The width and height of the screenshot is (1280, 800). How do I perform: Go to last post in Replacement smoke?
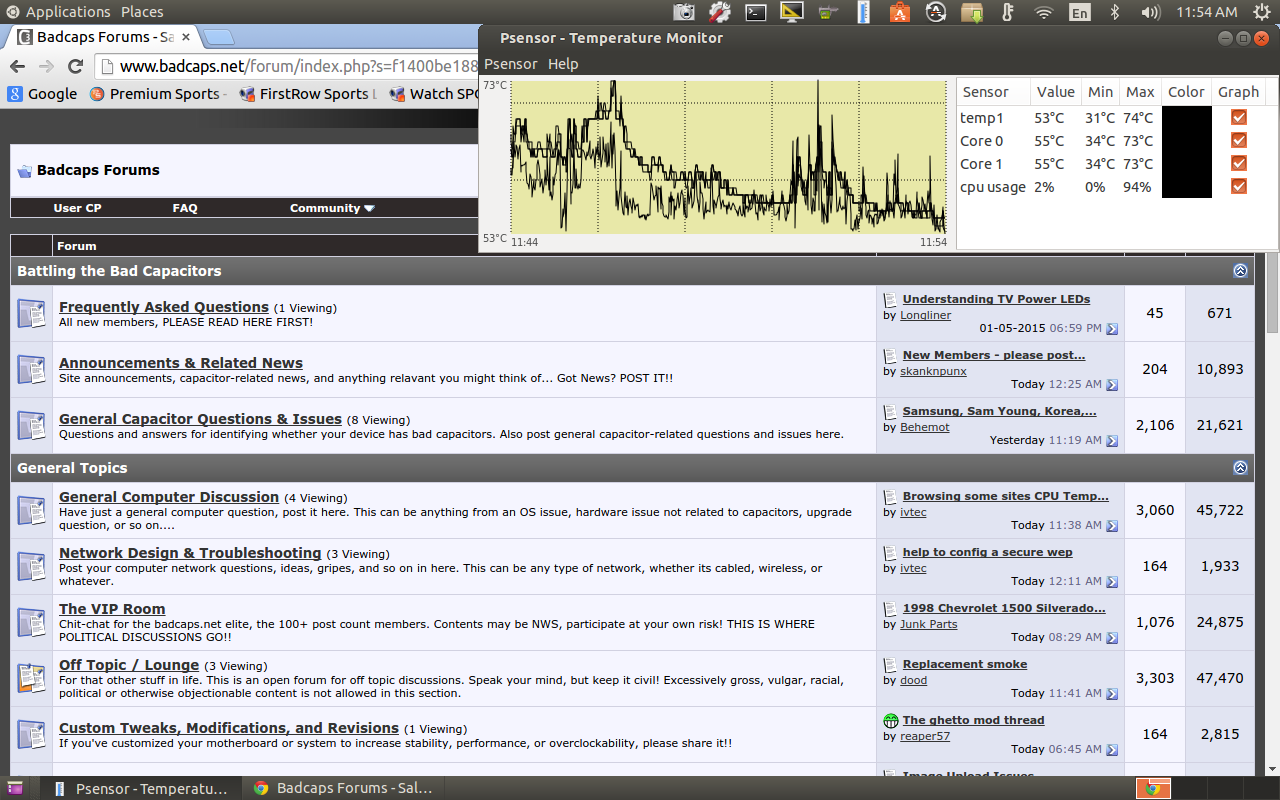pyautogui.click(x=1112, y=693)
